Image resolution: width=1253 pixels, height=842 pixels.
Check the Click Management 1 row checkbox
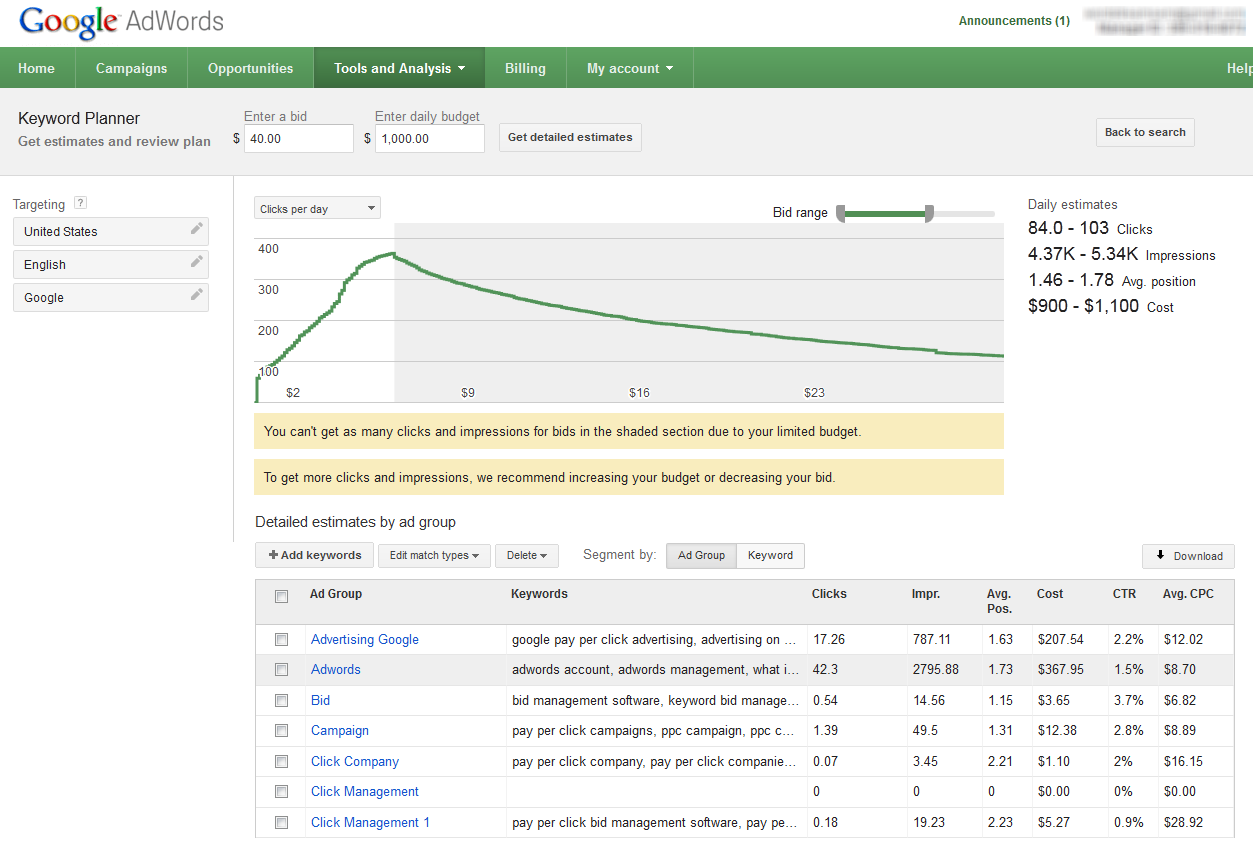tap(282, 822)
